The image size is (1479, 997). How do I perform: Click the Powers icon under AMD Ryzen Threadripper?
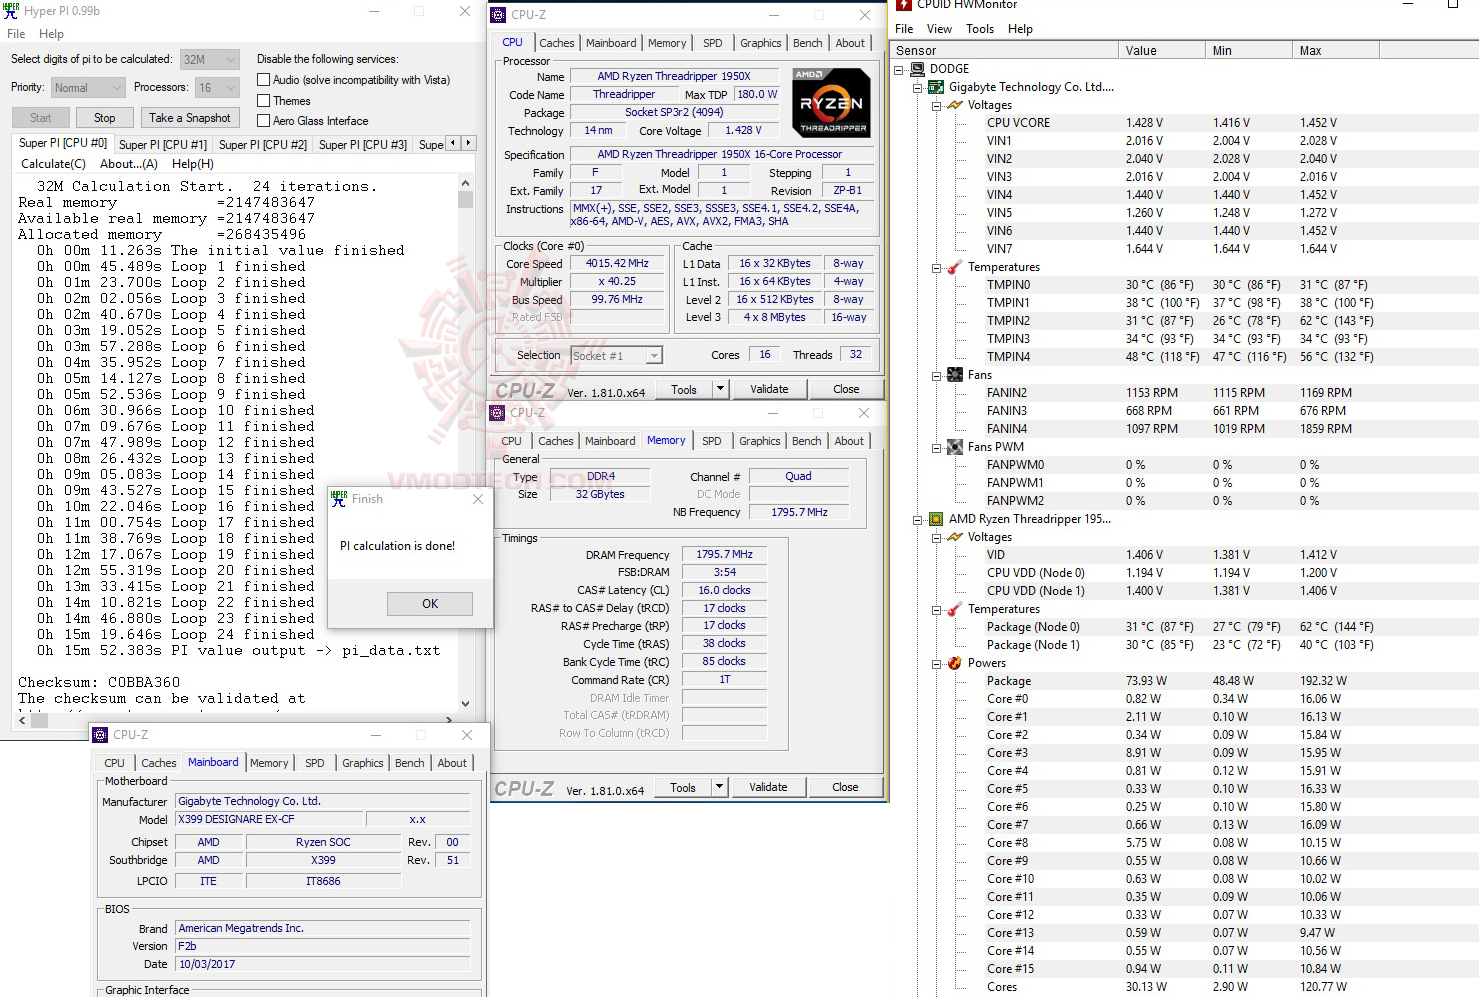point(955,662)
